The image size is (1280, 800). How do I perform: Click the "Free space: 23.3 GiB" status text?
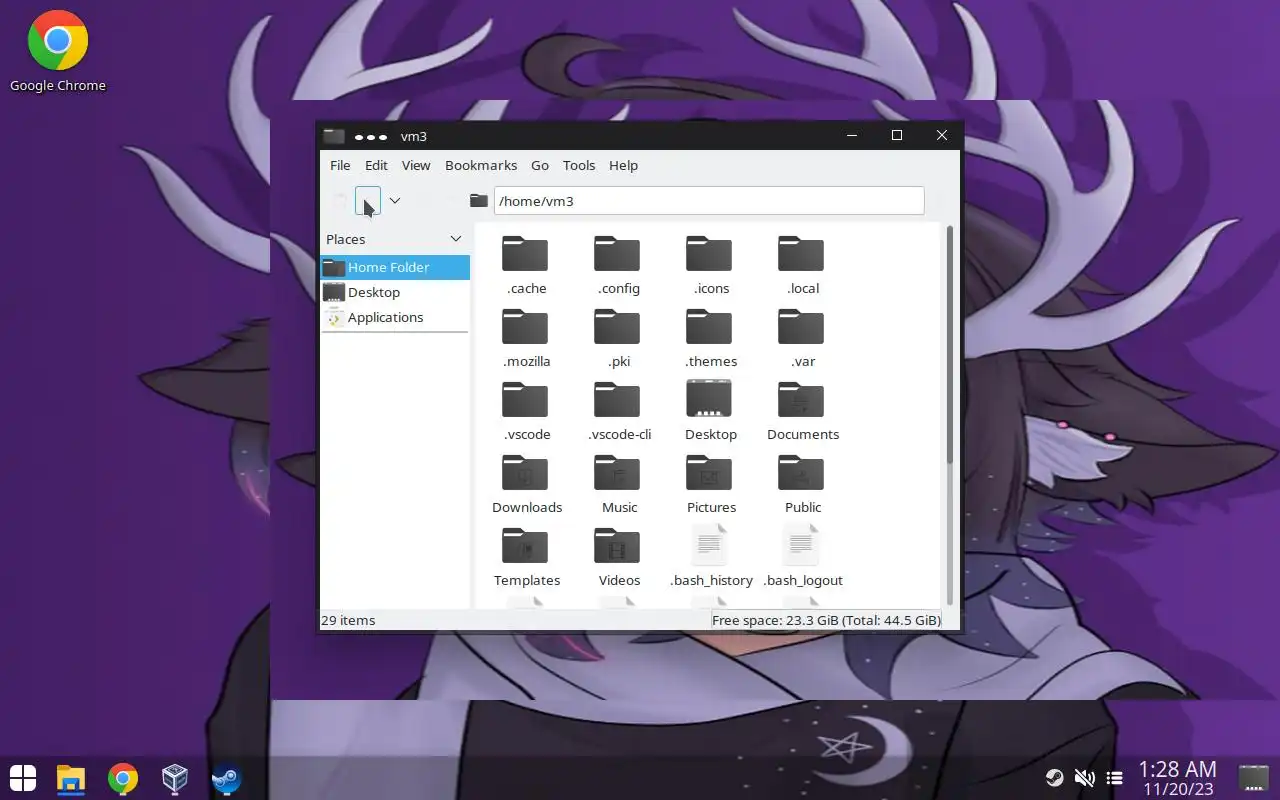point(826,620)
